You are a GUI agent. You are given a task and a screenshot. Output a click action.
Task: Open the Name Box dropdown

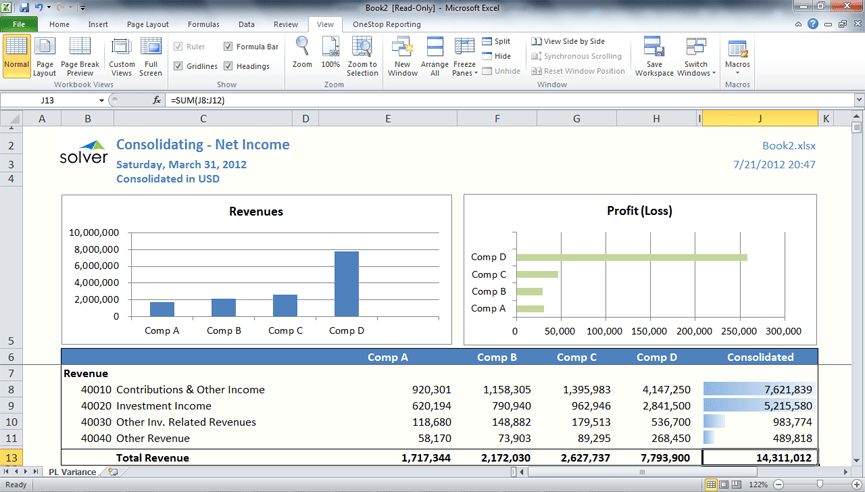pos(102,100)
